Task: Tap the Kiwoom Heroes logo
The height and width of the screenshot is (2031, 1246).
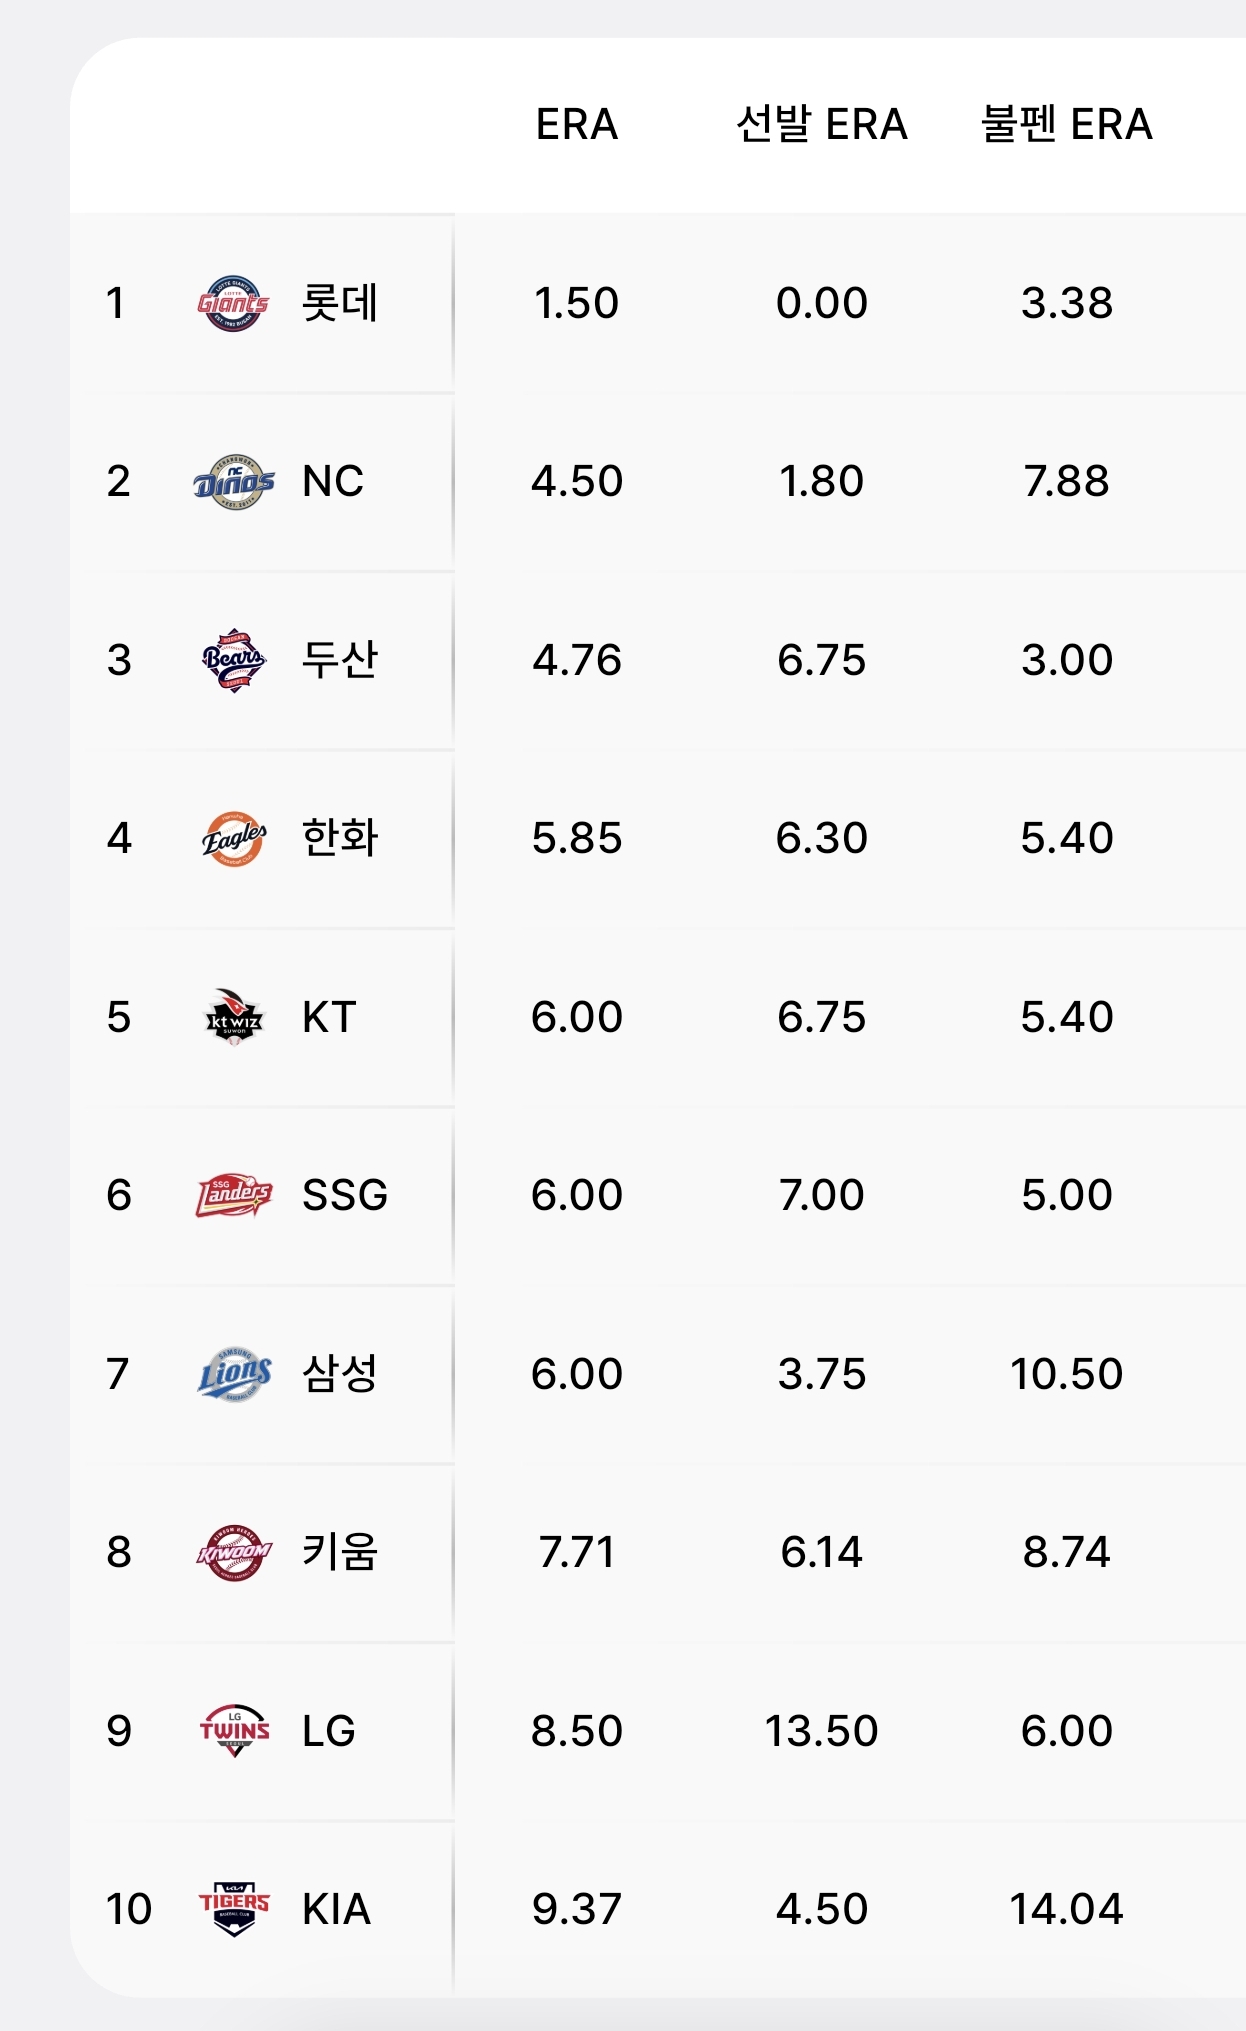Action: [233, 1552]
